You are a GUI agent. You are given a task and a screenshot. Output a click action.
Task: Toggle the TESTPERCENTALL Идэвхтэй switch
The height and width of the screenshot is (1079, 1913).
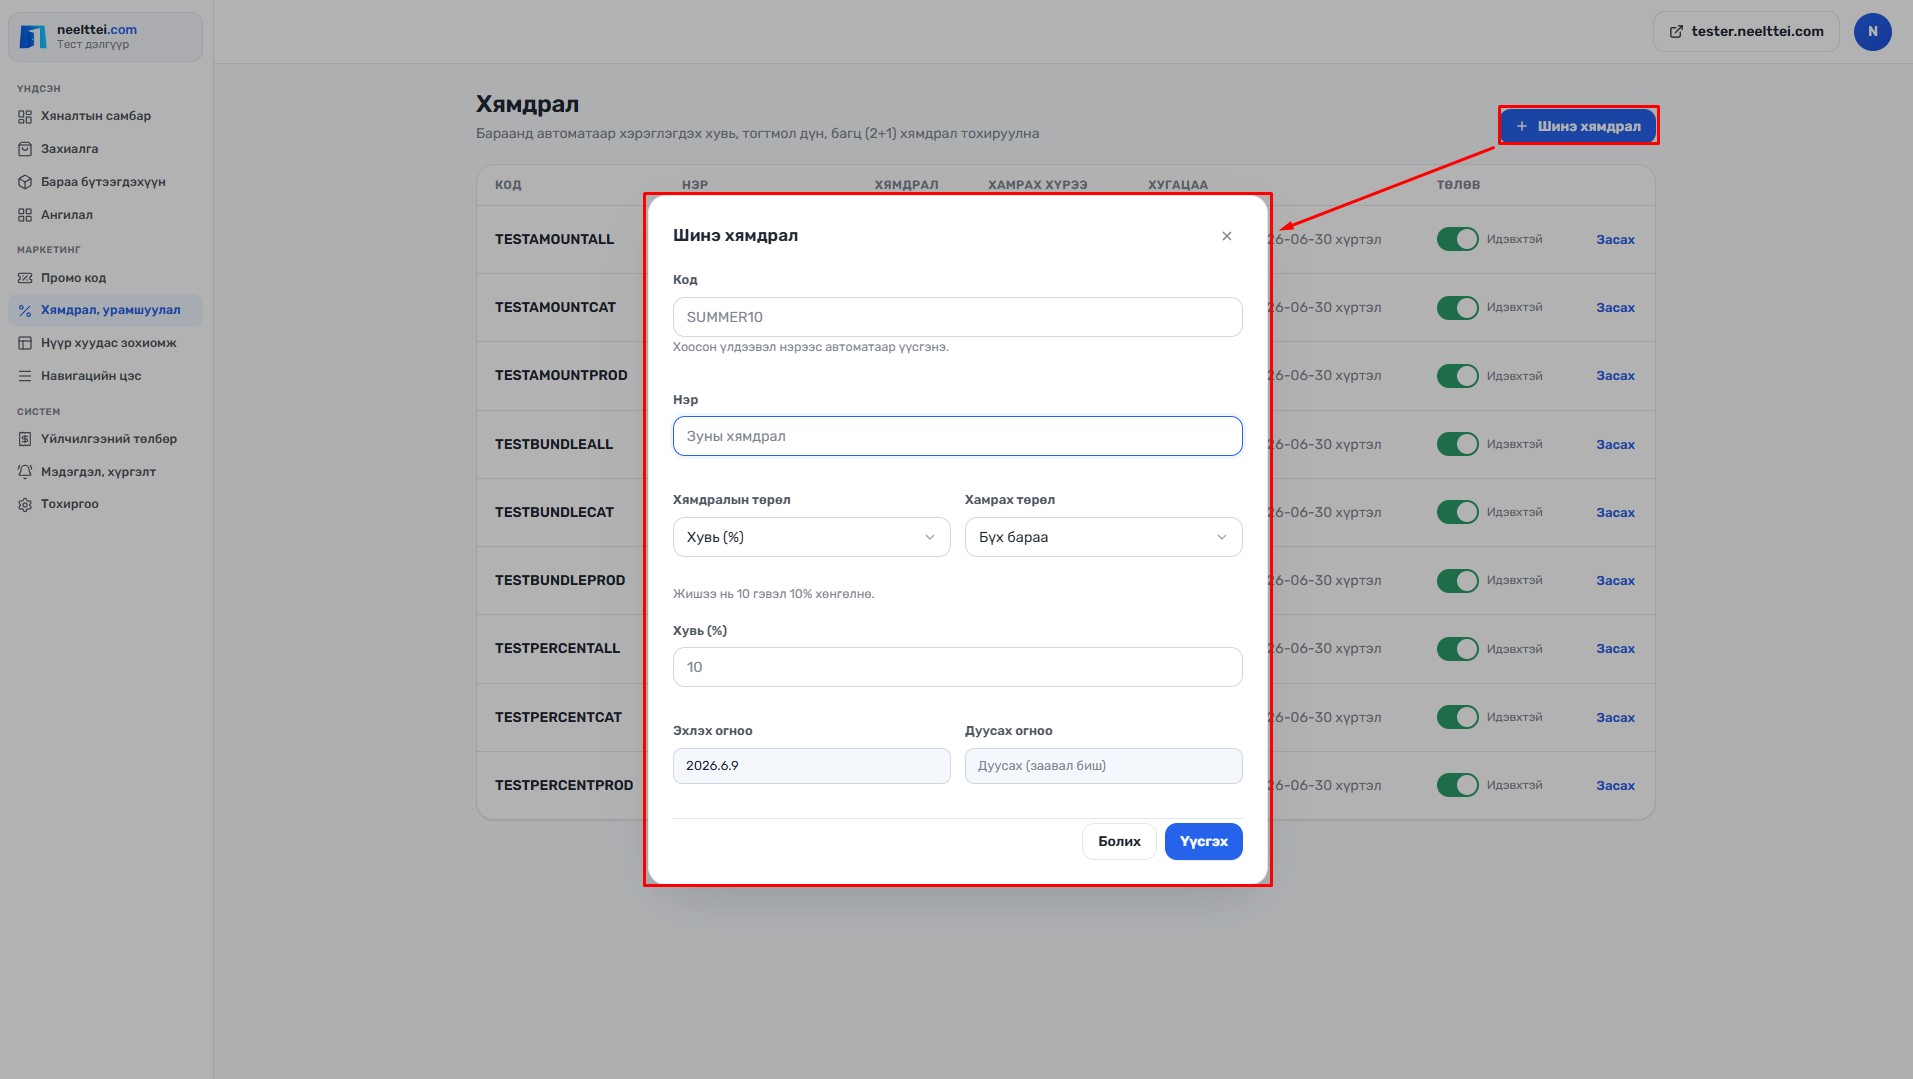[1457, 649]
